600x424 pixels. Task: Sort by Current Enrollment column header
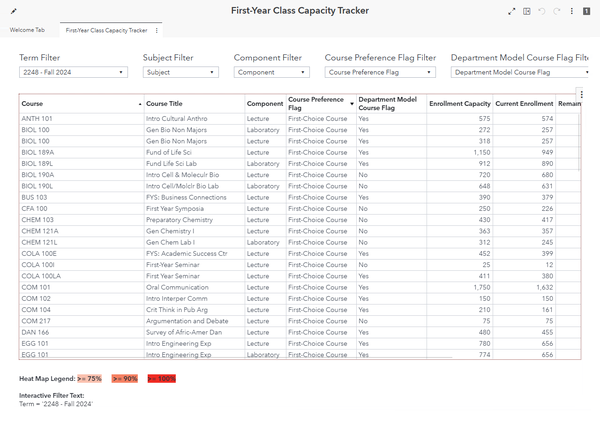coord(524,104)
